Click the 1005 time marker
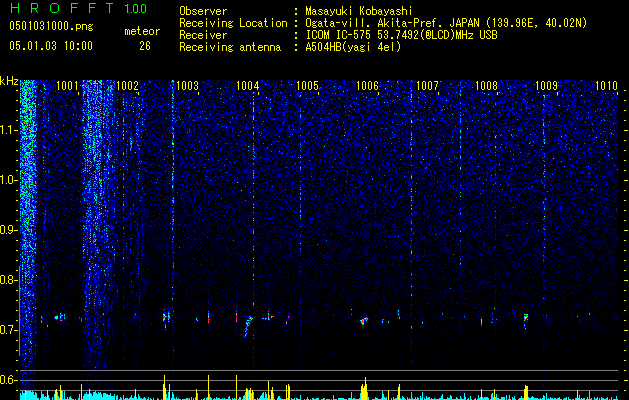 (307, 85)
